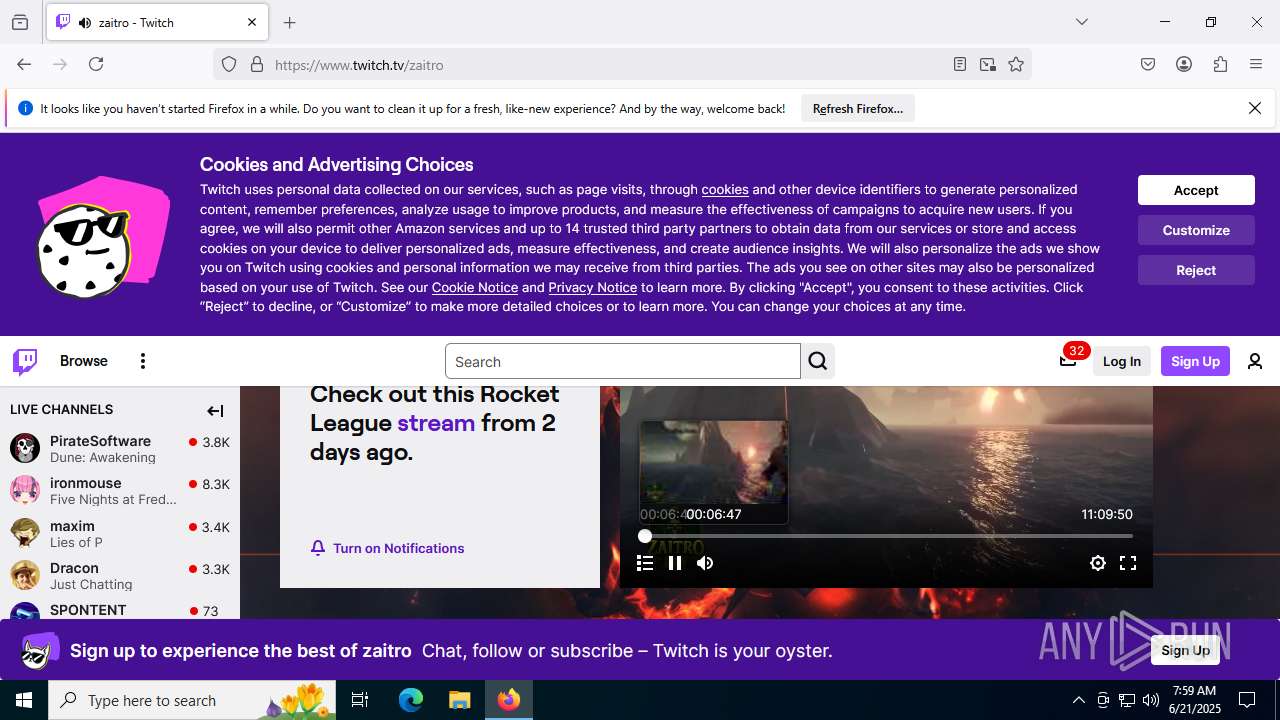Click the search magnifier button

[x=818, y=361]
